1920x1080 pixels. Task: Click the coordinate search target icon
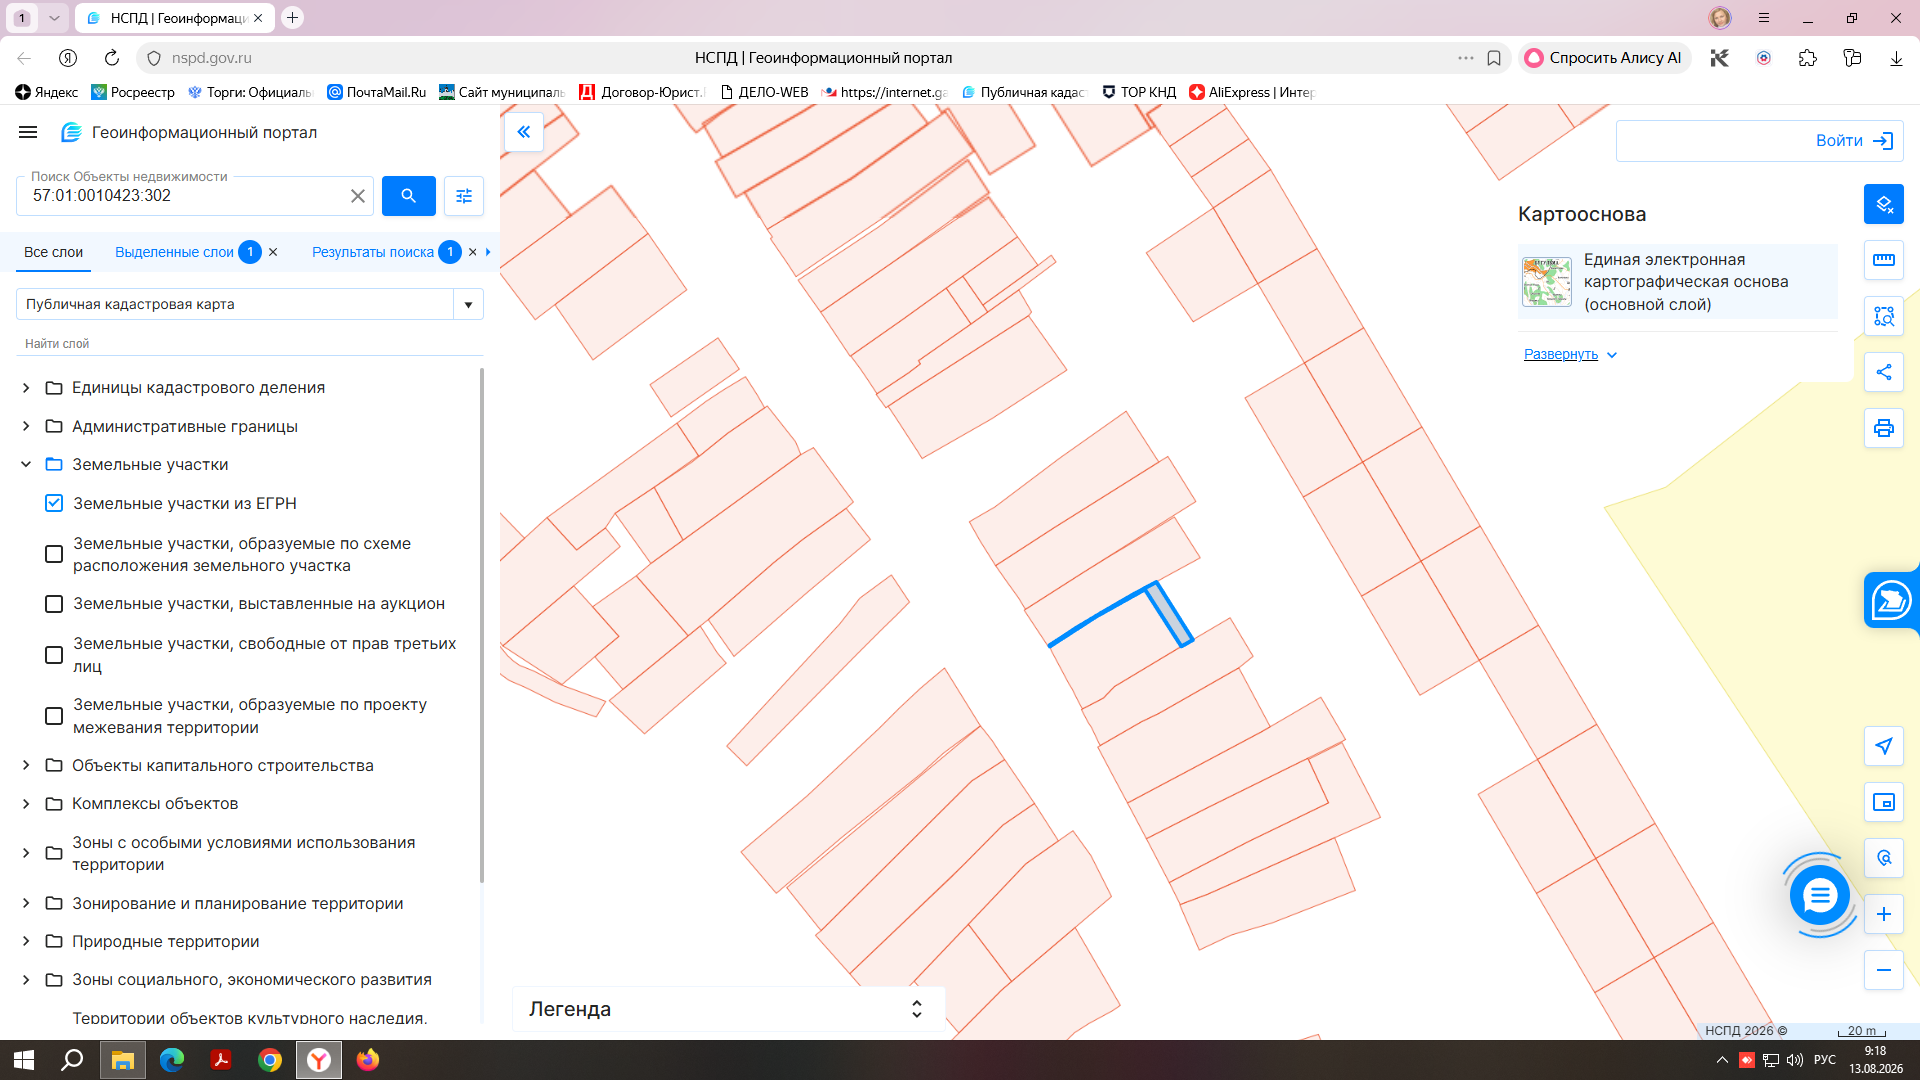coord(1884,858)
